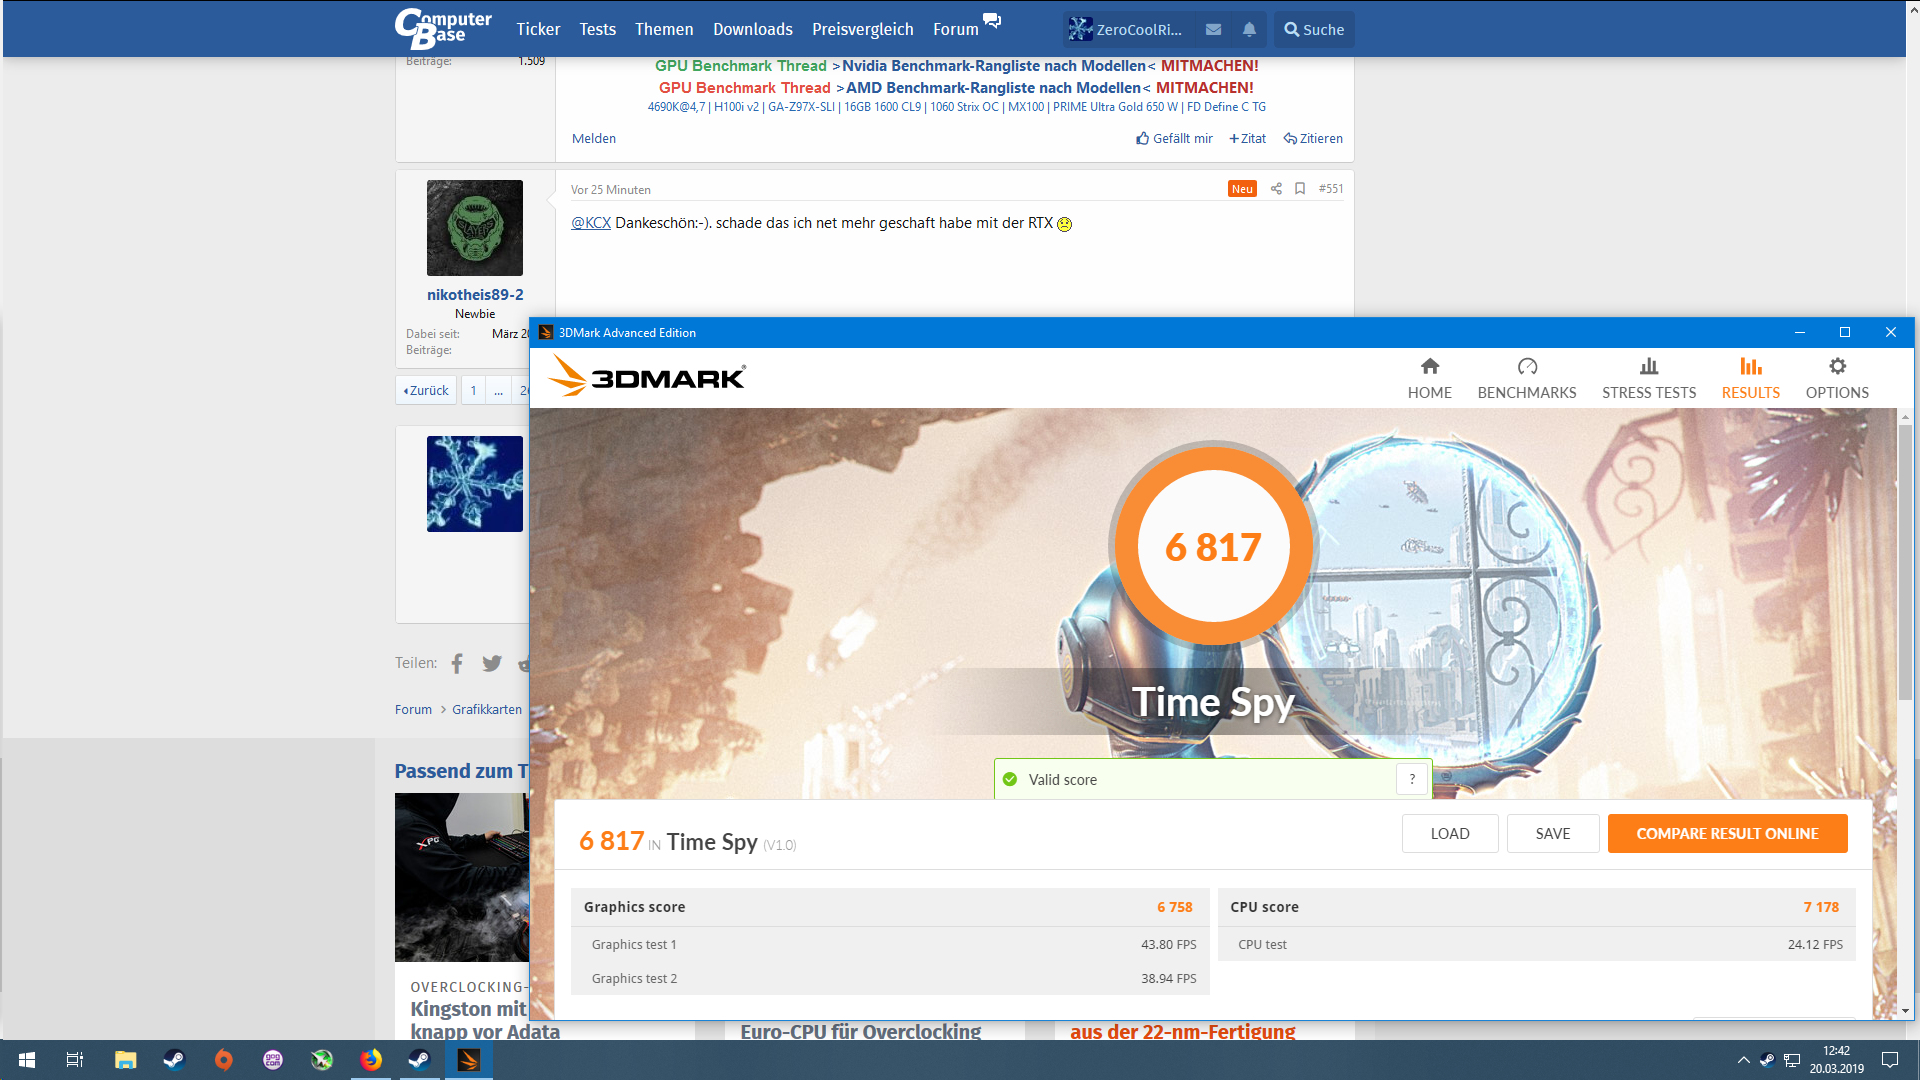The image size is (1920, 1080).
Task: Click the share icon on post #551
Action: 1276,189
